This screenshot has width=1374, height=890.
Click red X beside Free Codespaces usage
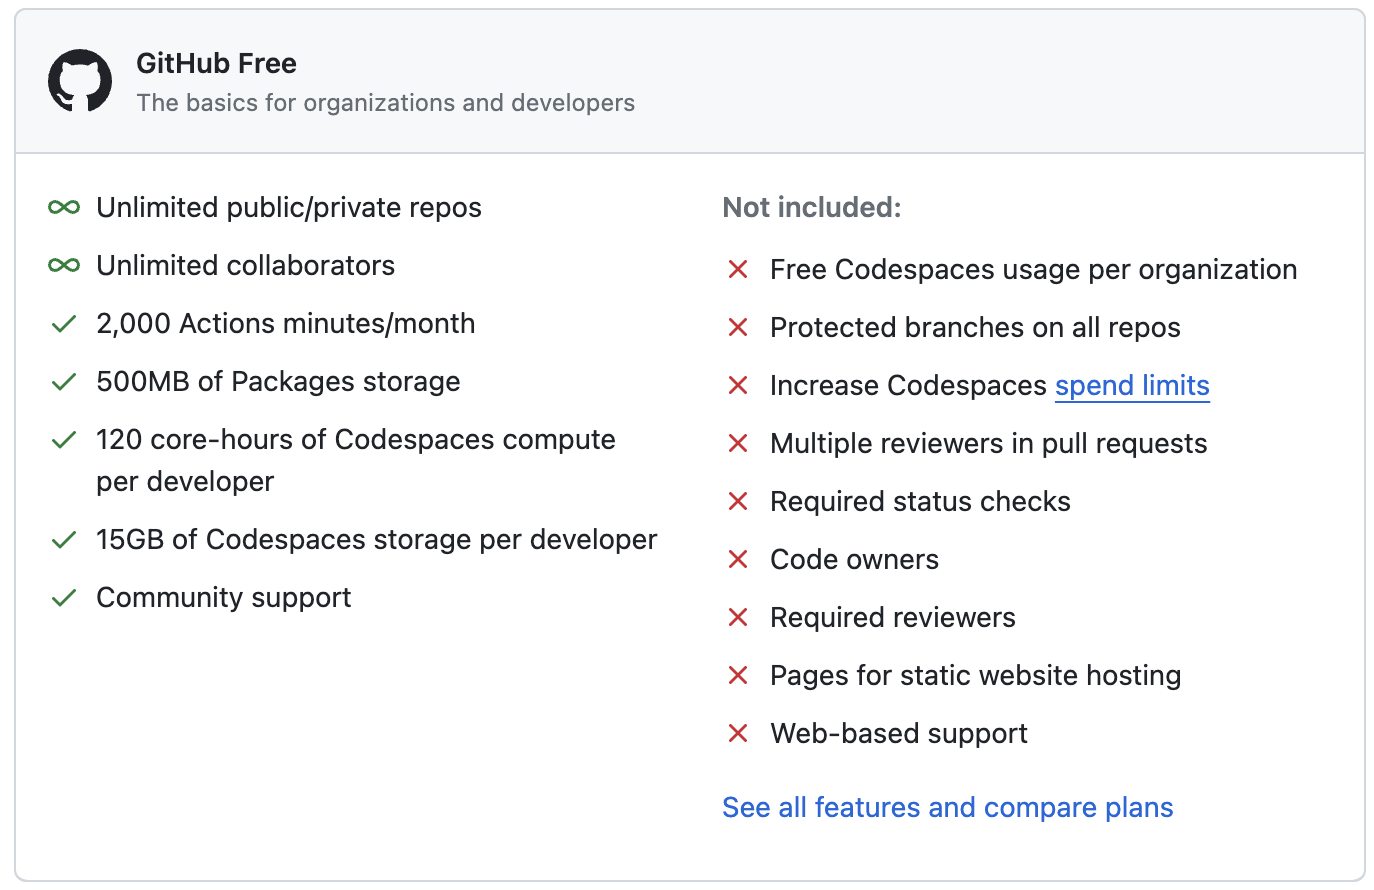pos(738,269)
